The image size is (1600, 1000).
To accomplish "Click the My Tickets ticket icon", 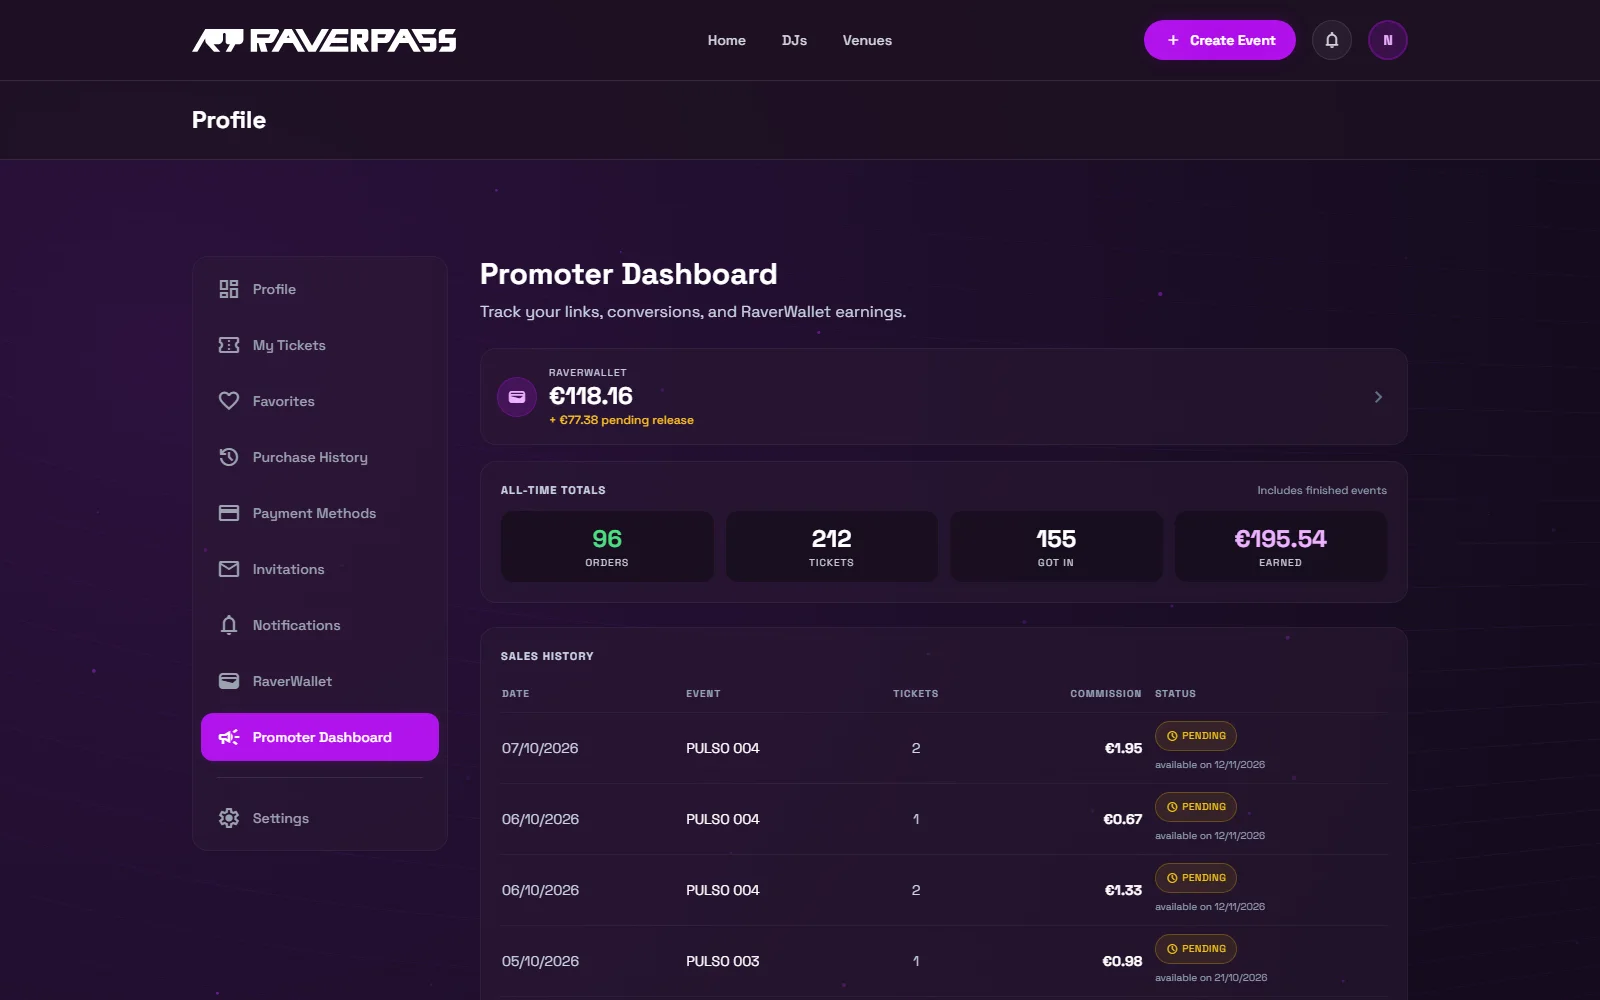I will pyautogui.click(x=229, y=345).
